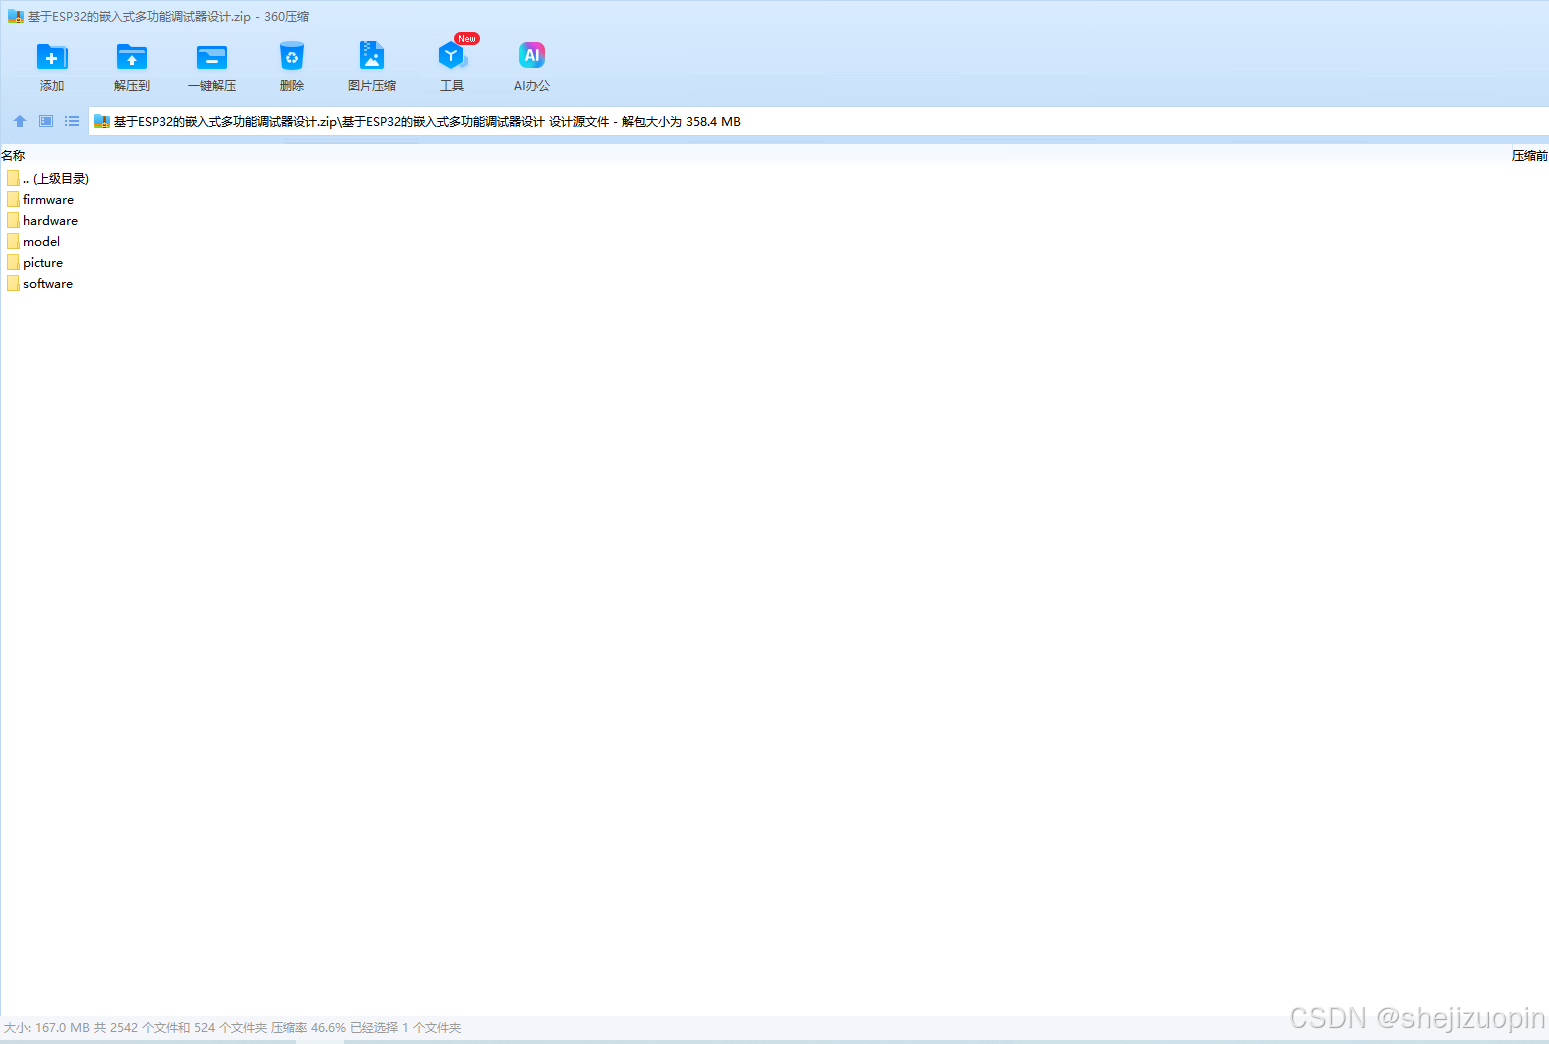This screenshot has width=1549, height=1044.
Task: Click the archive path address field
Action: 818,122
